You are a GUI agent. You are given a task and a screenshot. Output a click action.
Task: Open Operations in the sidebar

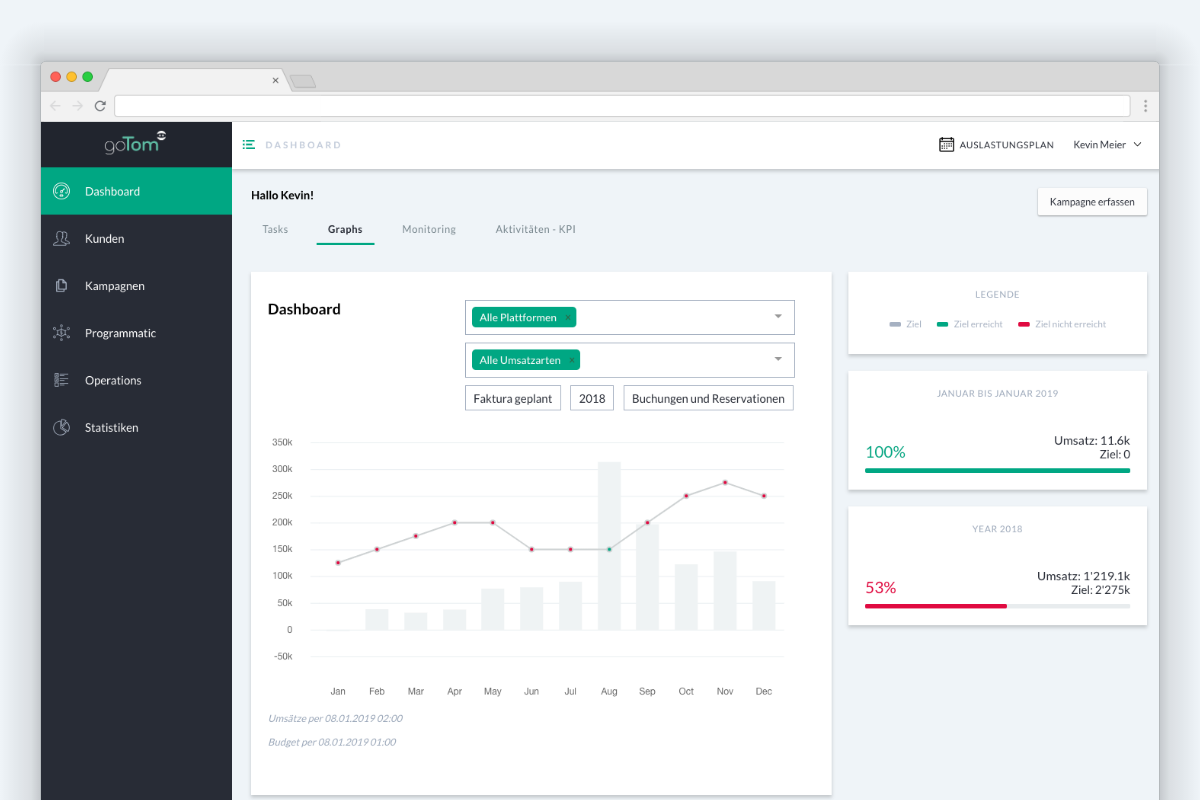(x=136, y=380)
